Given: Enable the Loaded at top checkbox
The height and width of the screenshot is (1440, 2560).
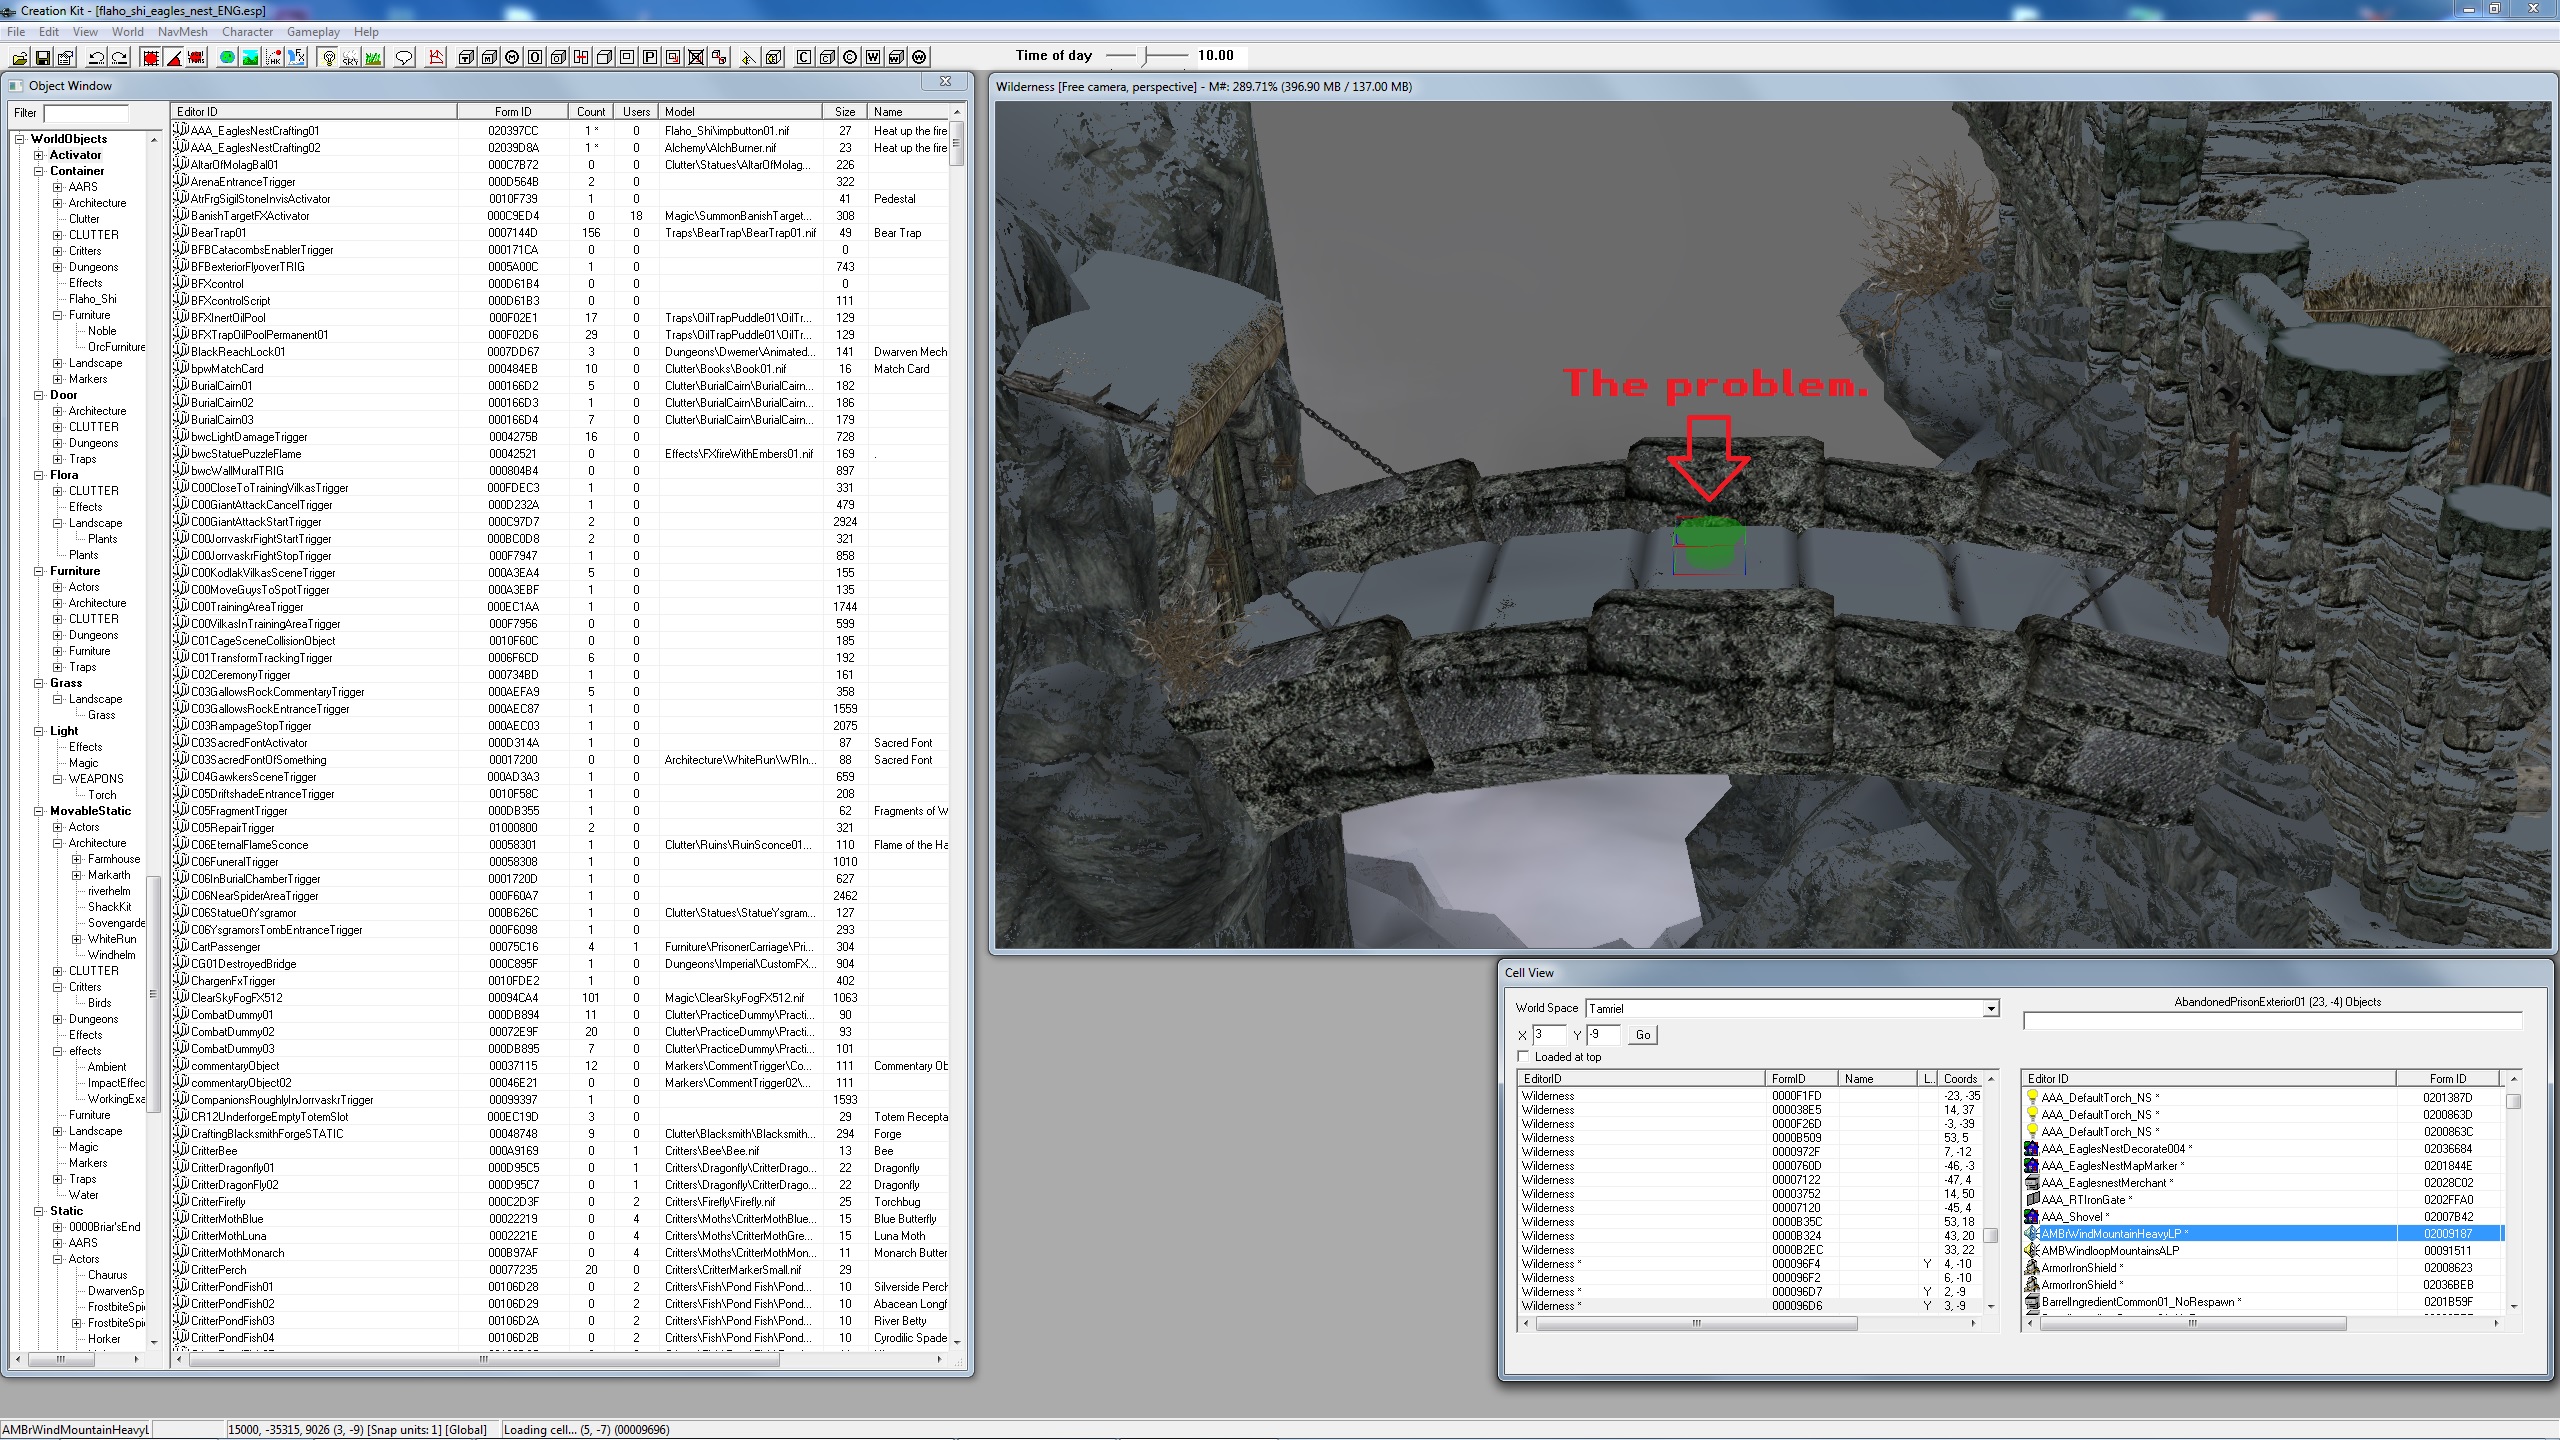Looking at the screenshot, I should click(x=1524, y=1057).
